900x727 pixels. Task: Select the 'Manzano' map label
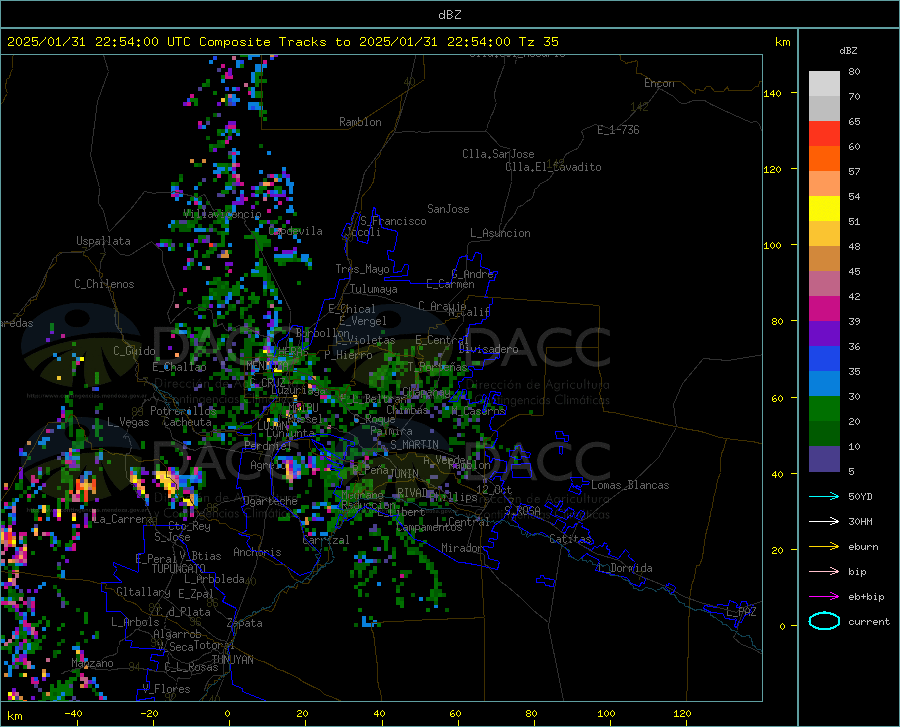tap(92, 663)
